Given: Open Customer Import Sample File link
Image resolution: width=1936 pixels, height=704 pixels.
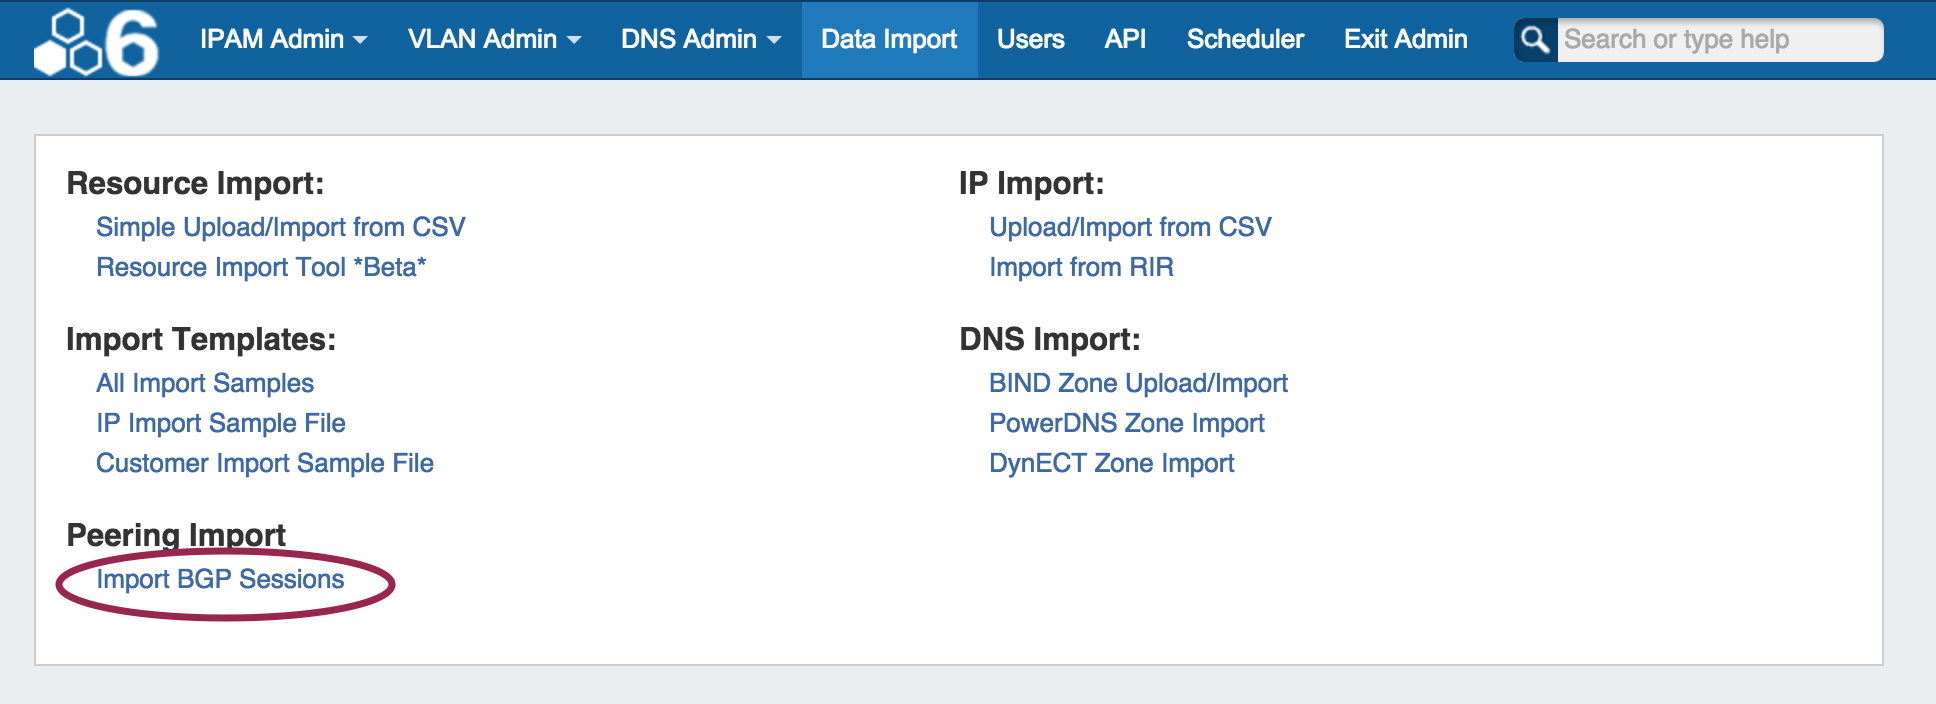Looking at the screenshot, I should [x=265, y=463].
